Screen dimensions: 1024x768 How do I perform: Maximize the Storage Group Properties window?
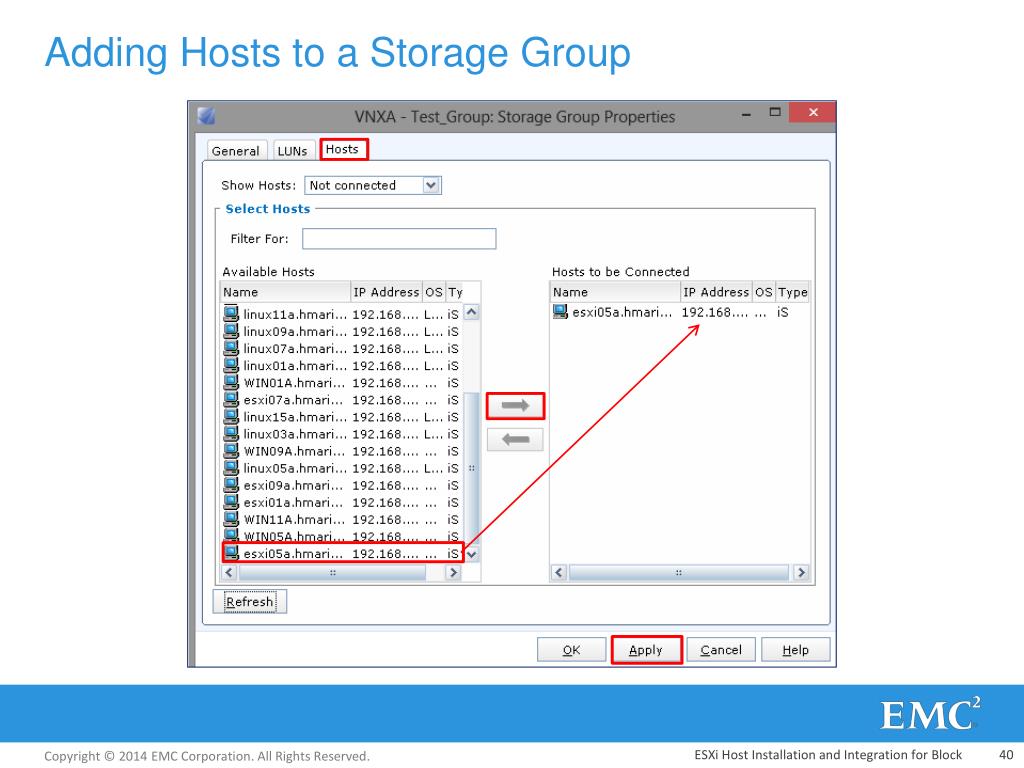pyautogui.click(x=775, y=112)
